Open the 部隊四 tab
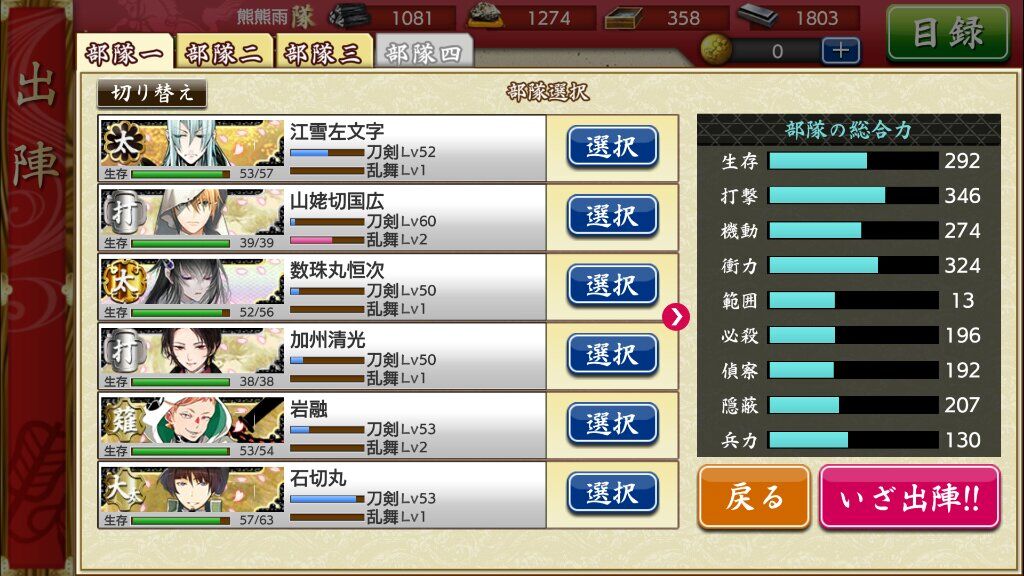 tap(423, 52)
